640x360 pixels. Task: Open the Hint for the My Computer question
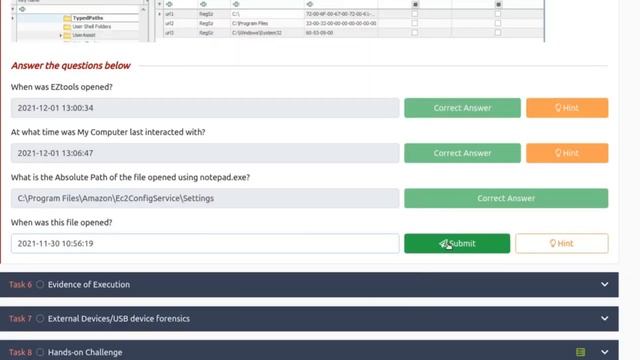tap(567, 153)
